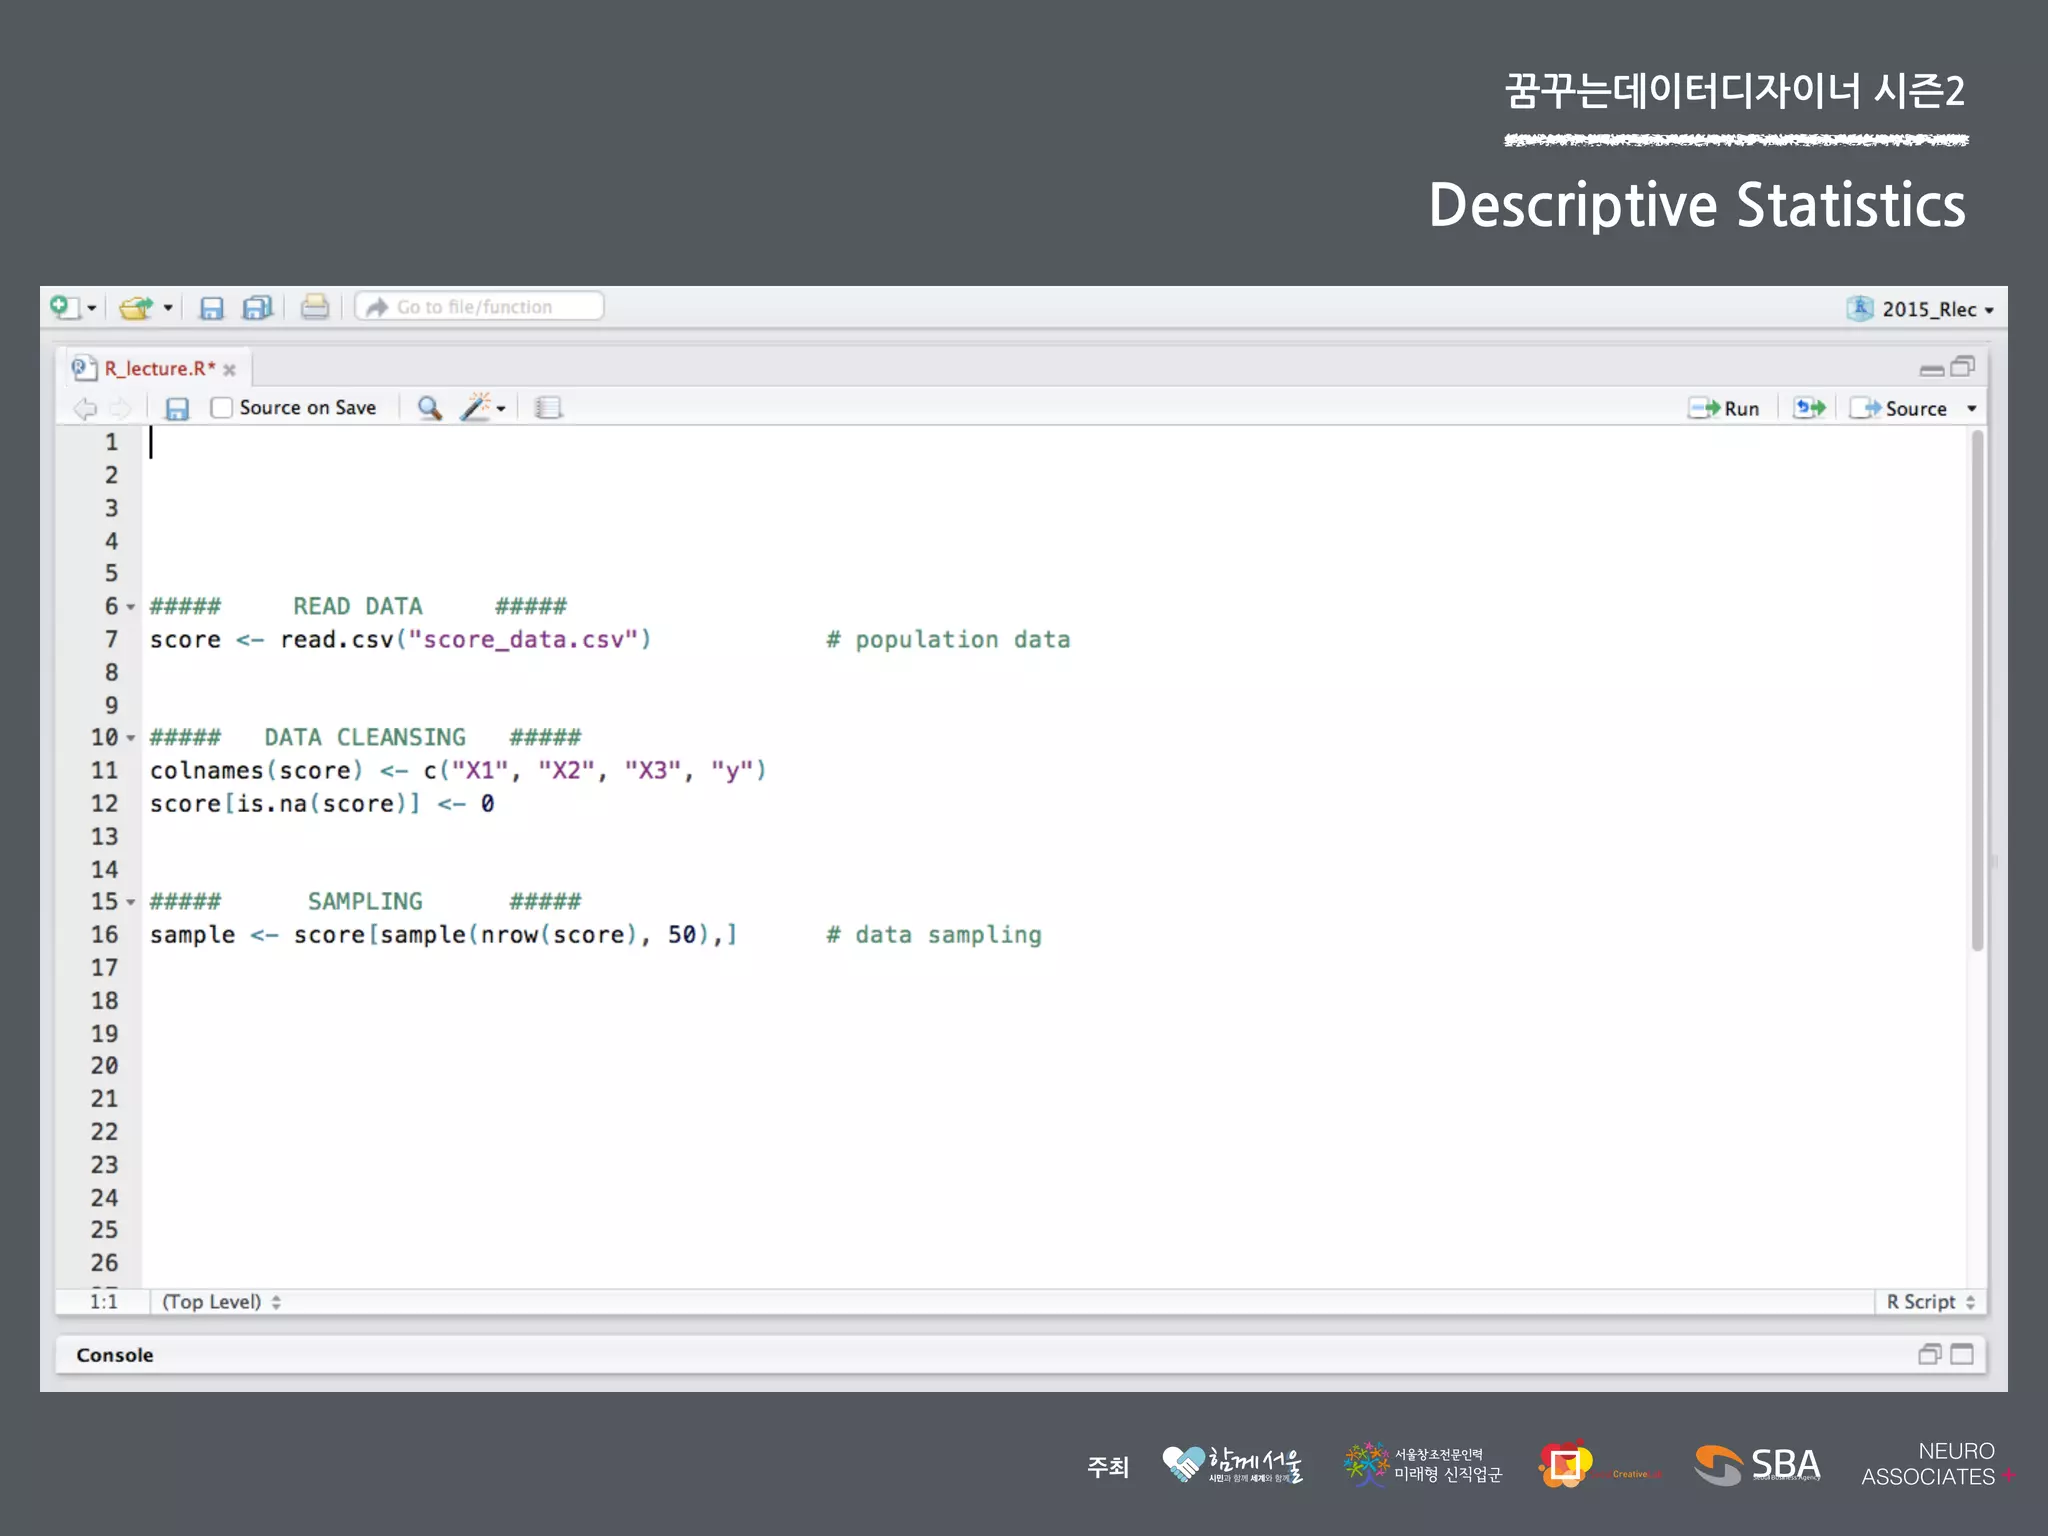Screen dimensions: 2048x1536
Task: Click the Find/Replace magnifier icon
Action: tap(429, 408)
